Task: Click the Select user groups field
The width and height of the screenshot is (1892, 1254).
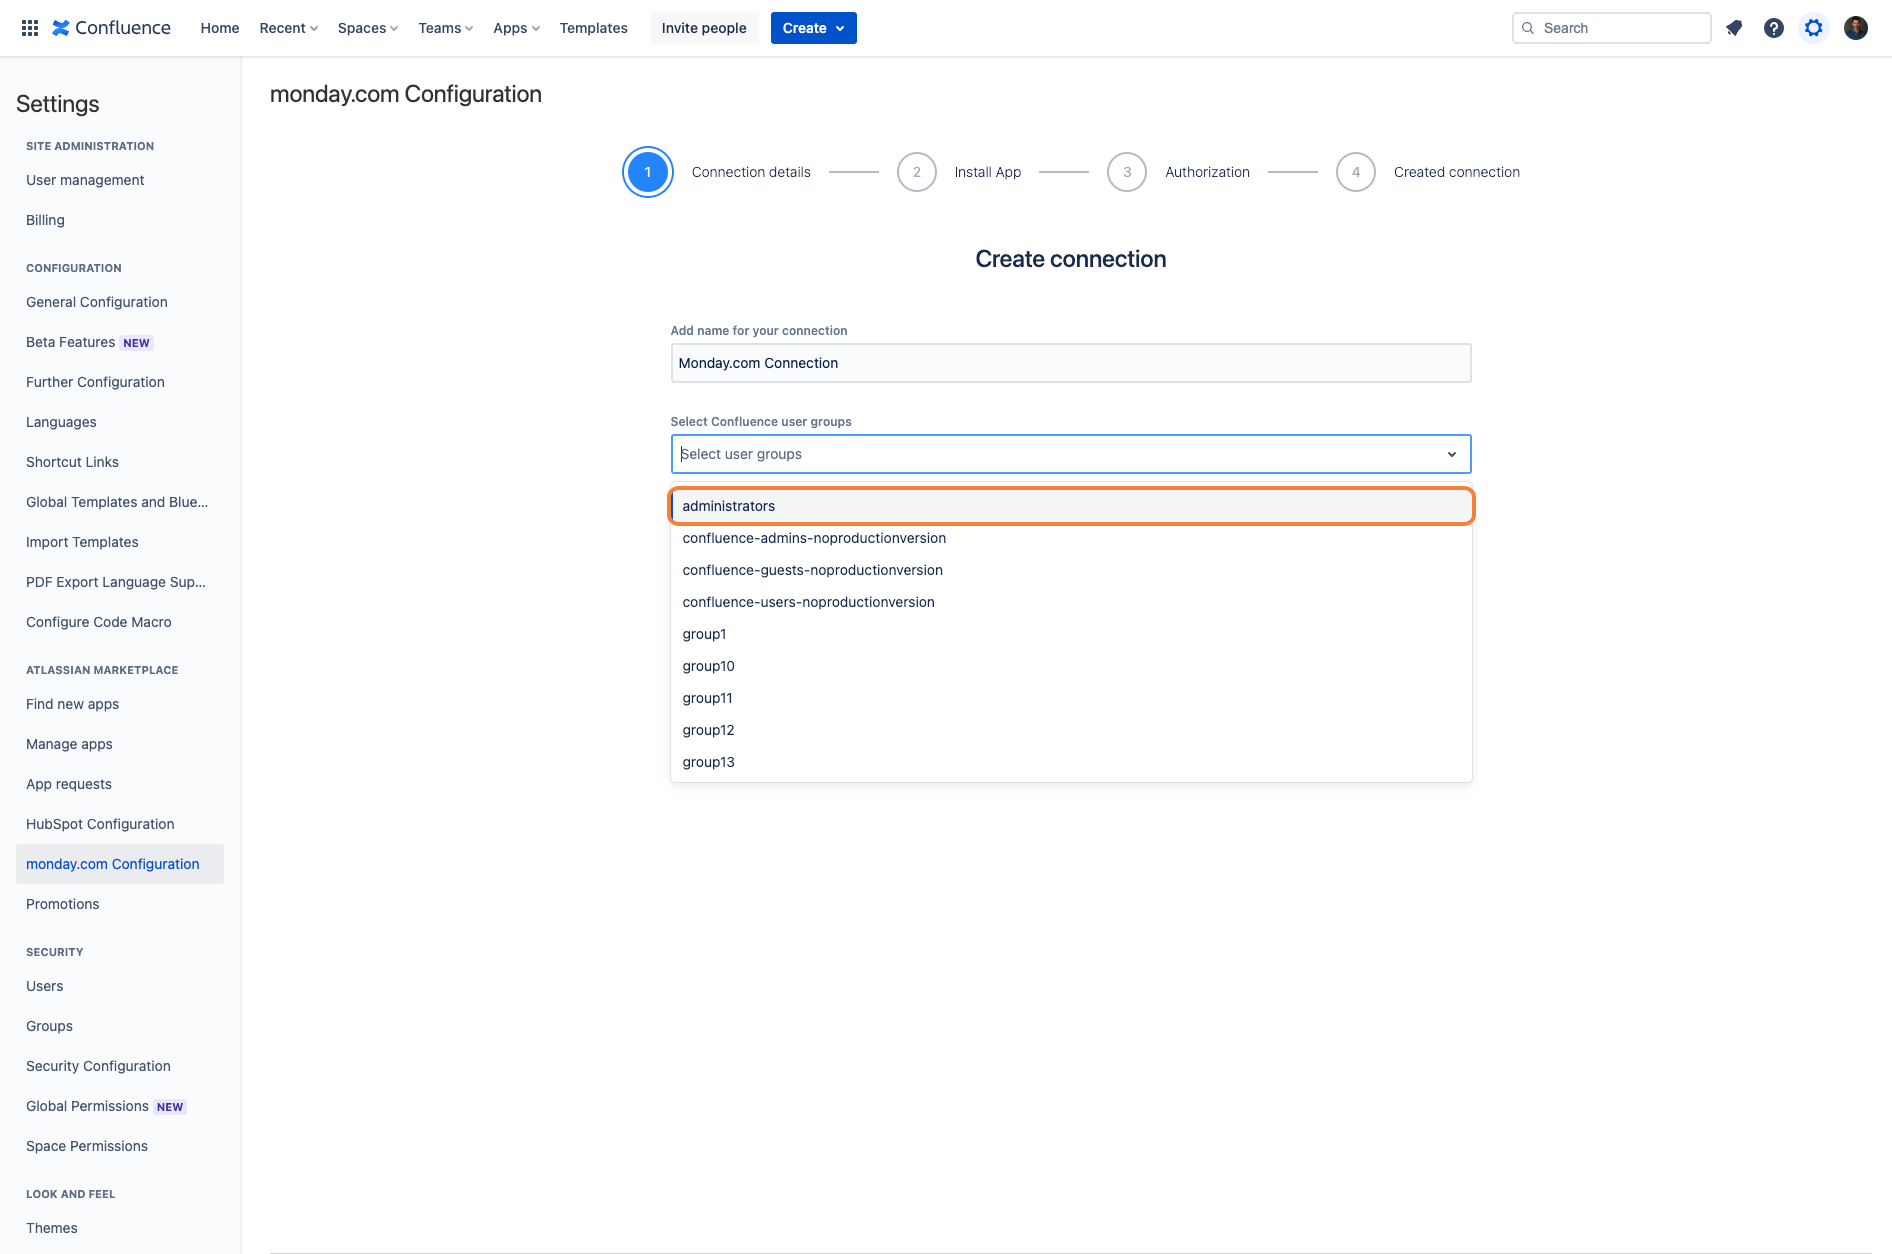Action: click(1071, 454)
